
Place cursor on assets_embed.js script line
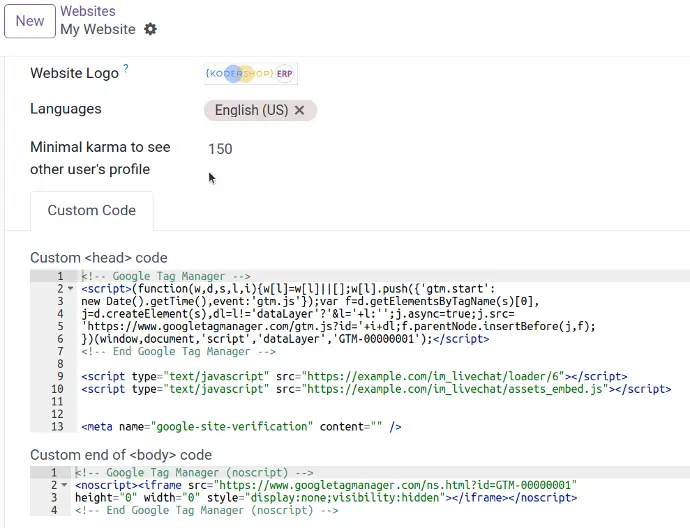[x=376, y=389]
